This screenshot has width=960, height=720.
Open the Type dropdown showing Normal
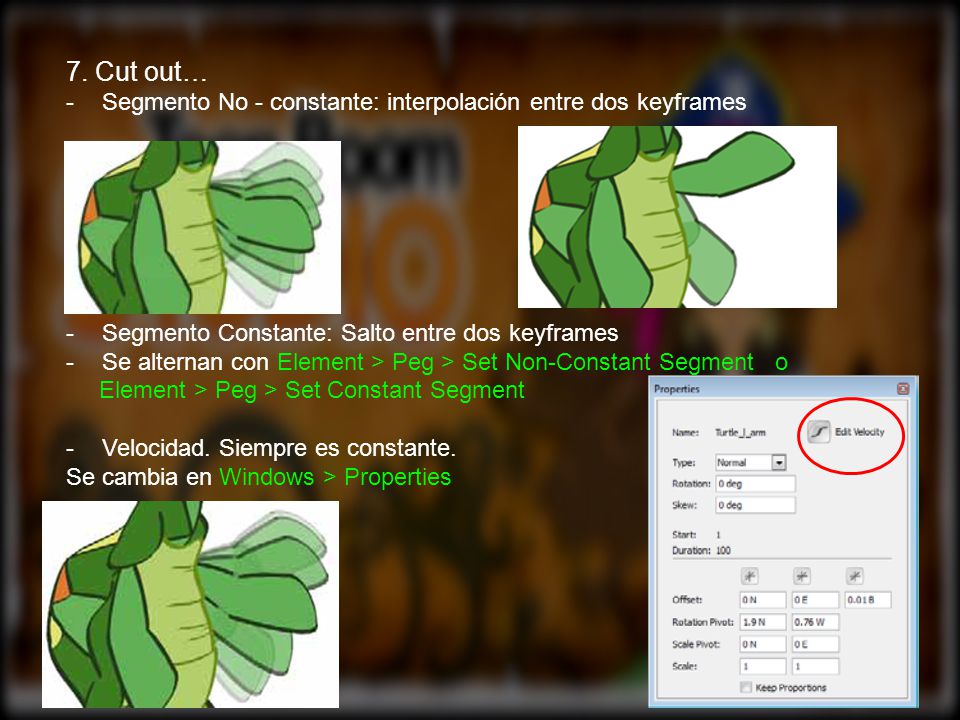pyautogui.click(x=751, y=462)
